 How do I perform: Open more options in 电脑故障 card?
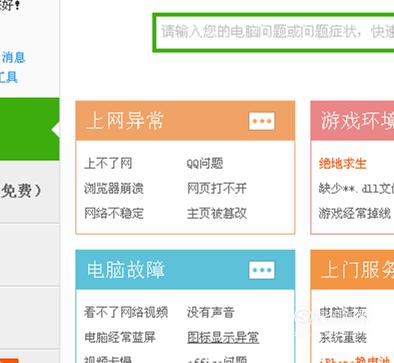pyautogui.click(x=262, y=270)
